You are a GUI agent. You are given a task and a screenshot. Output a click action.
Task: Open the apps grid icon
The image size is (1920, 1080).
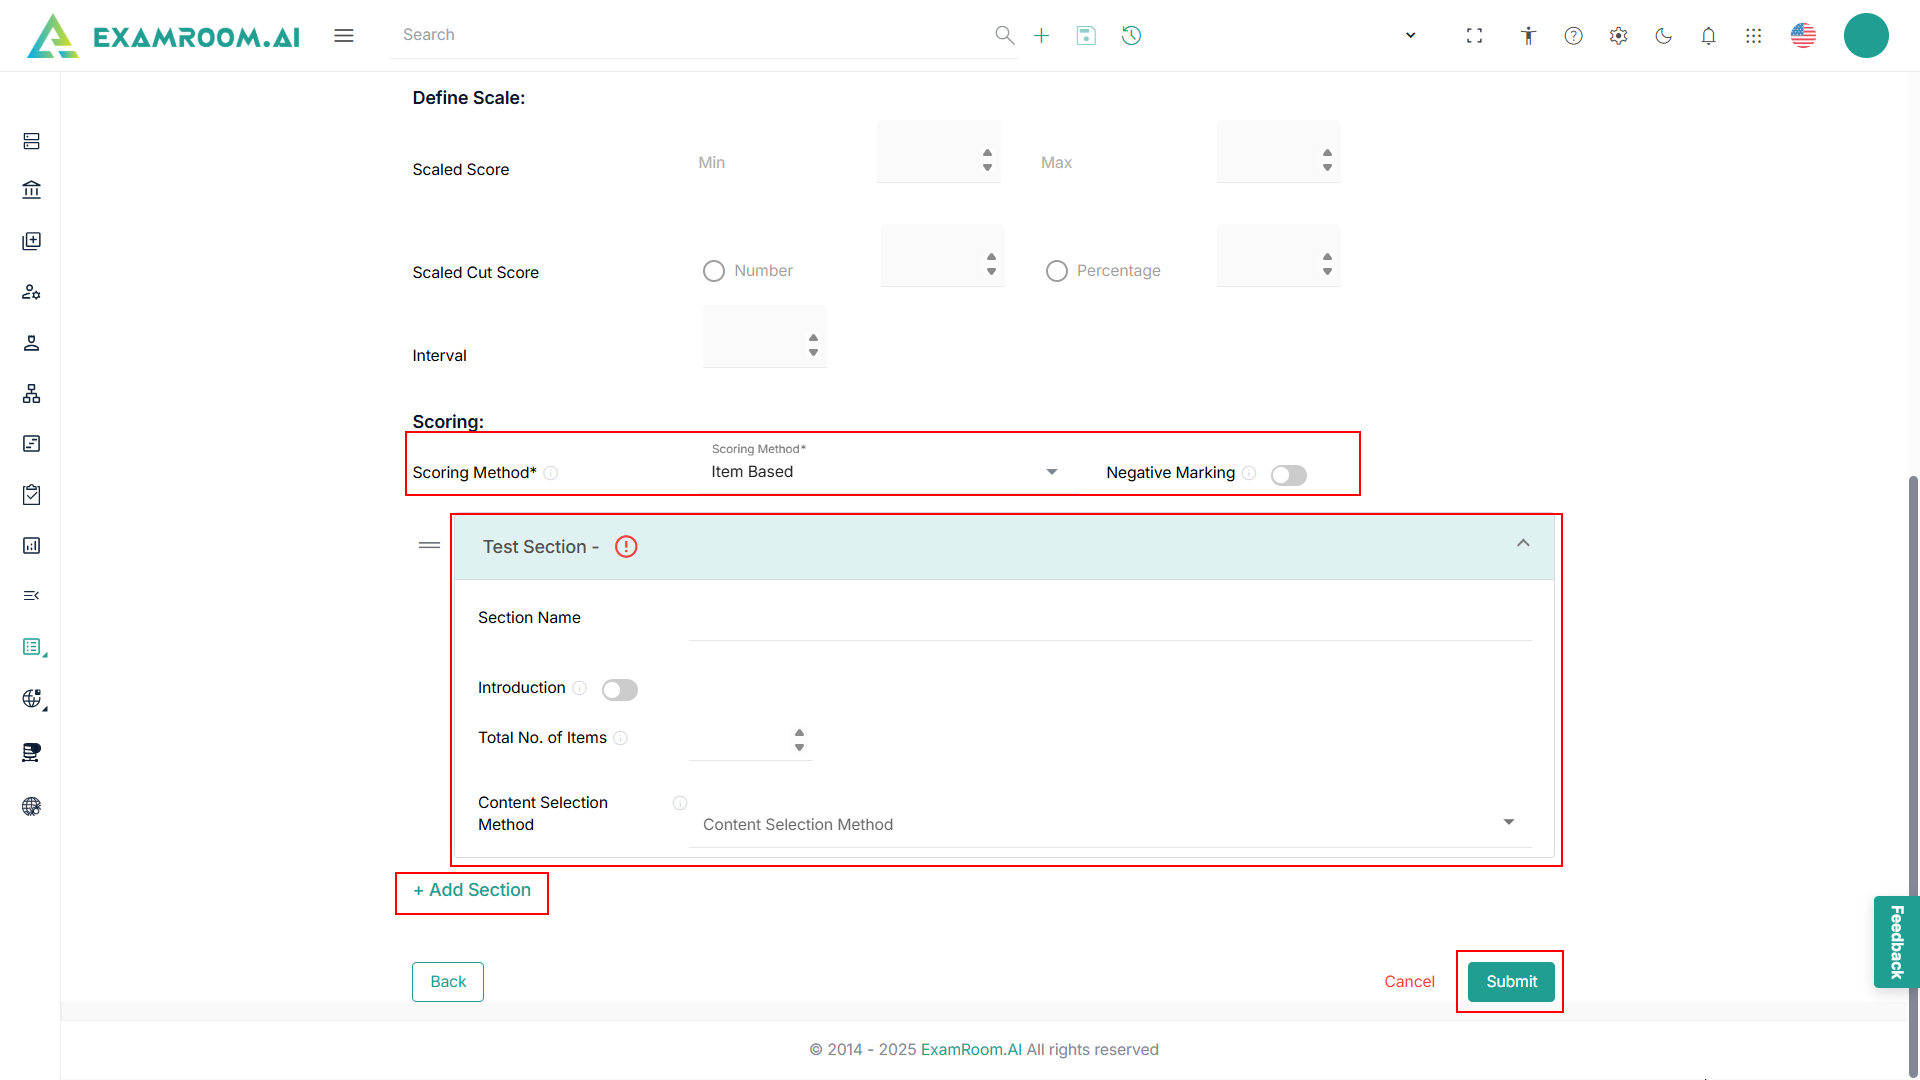click(x=1753, y=36)
